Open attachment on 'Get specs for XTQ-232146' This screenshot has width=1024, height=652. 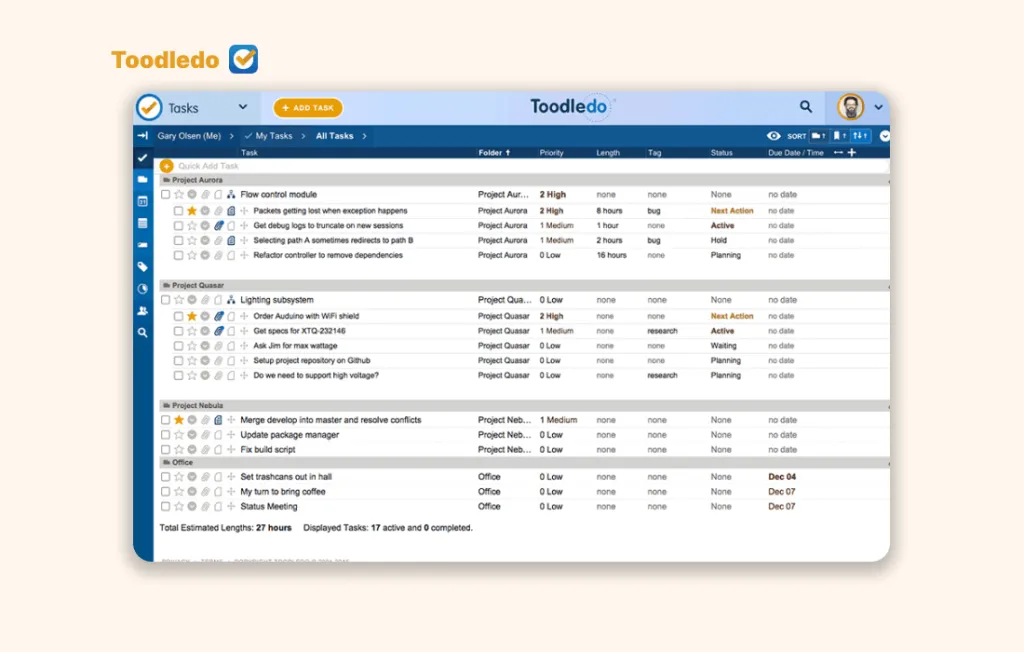click(x=218, y=331)
